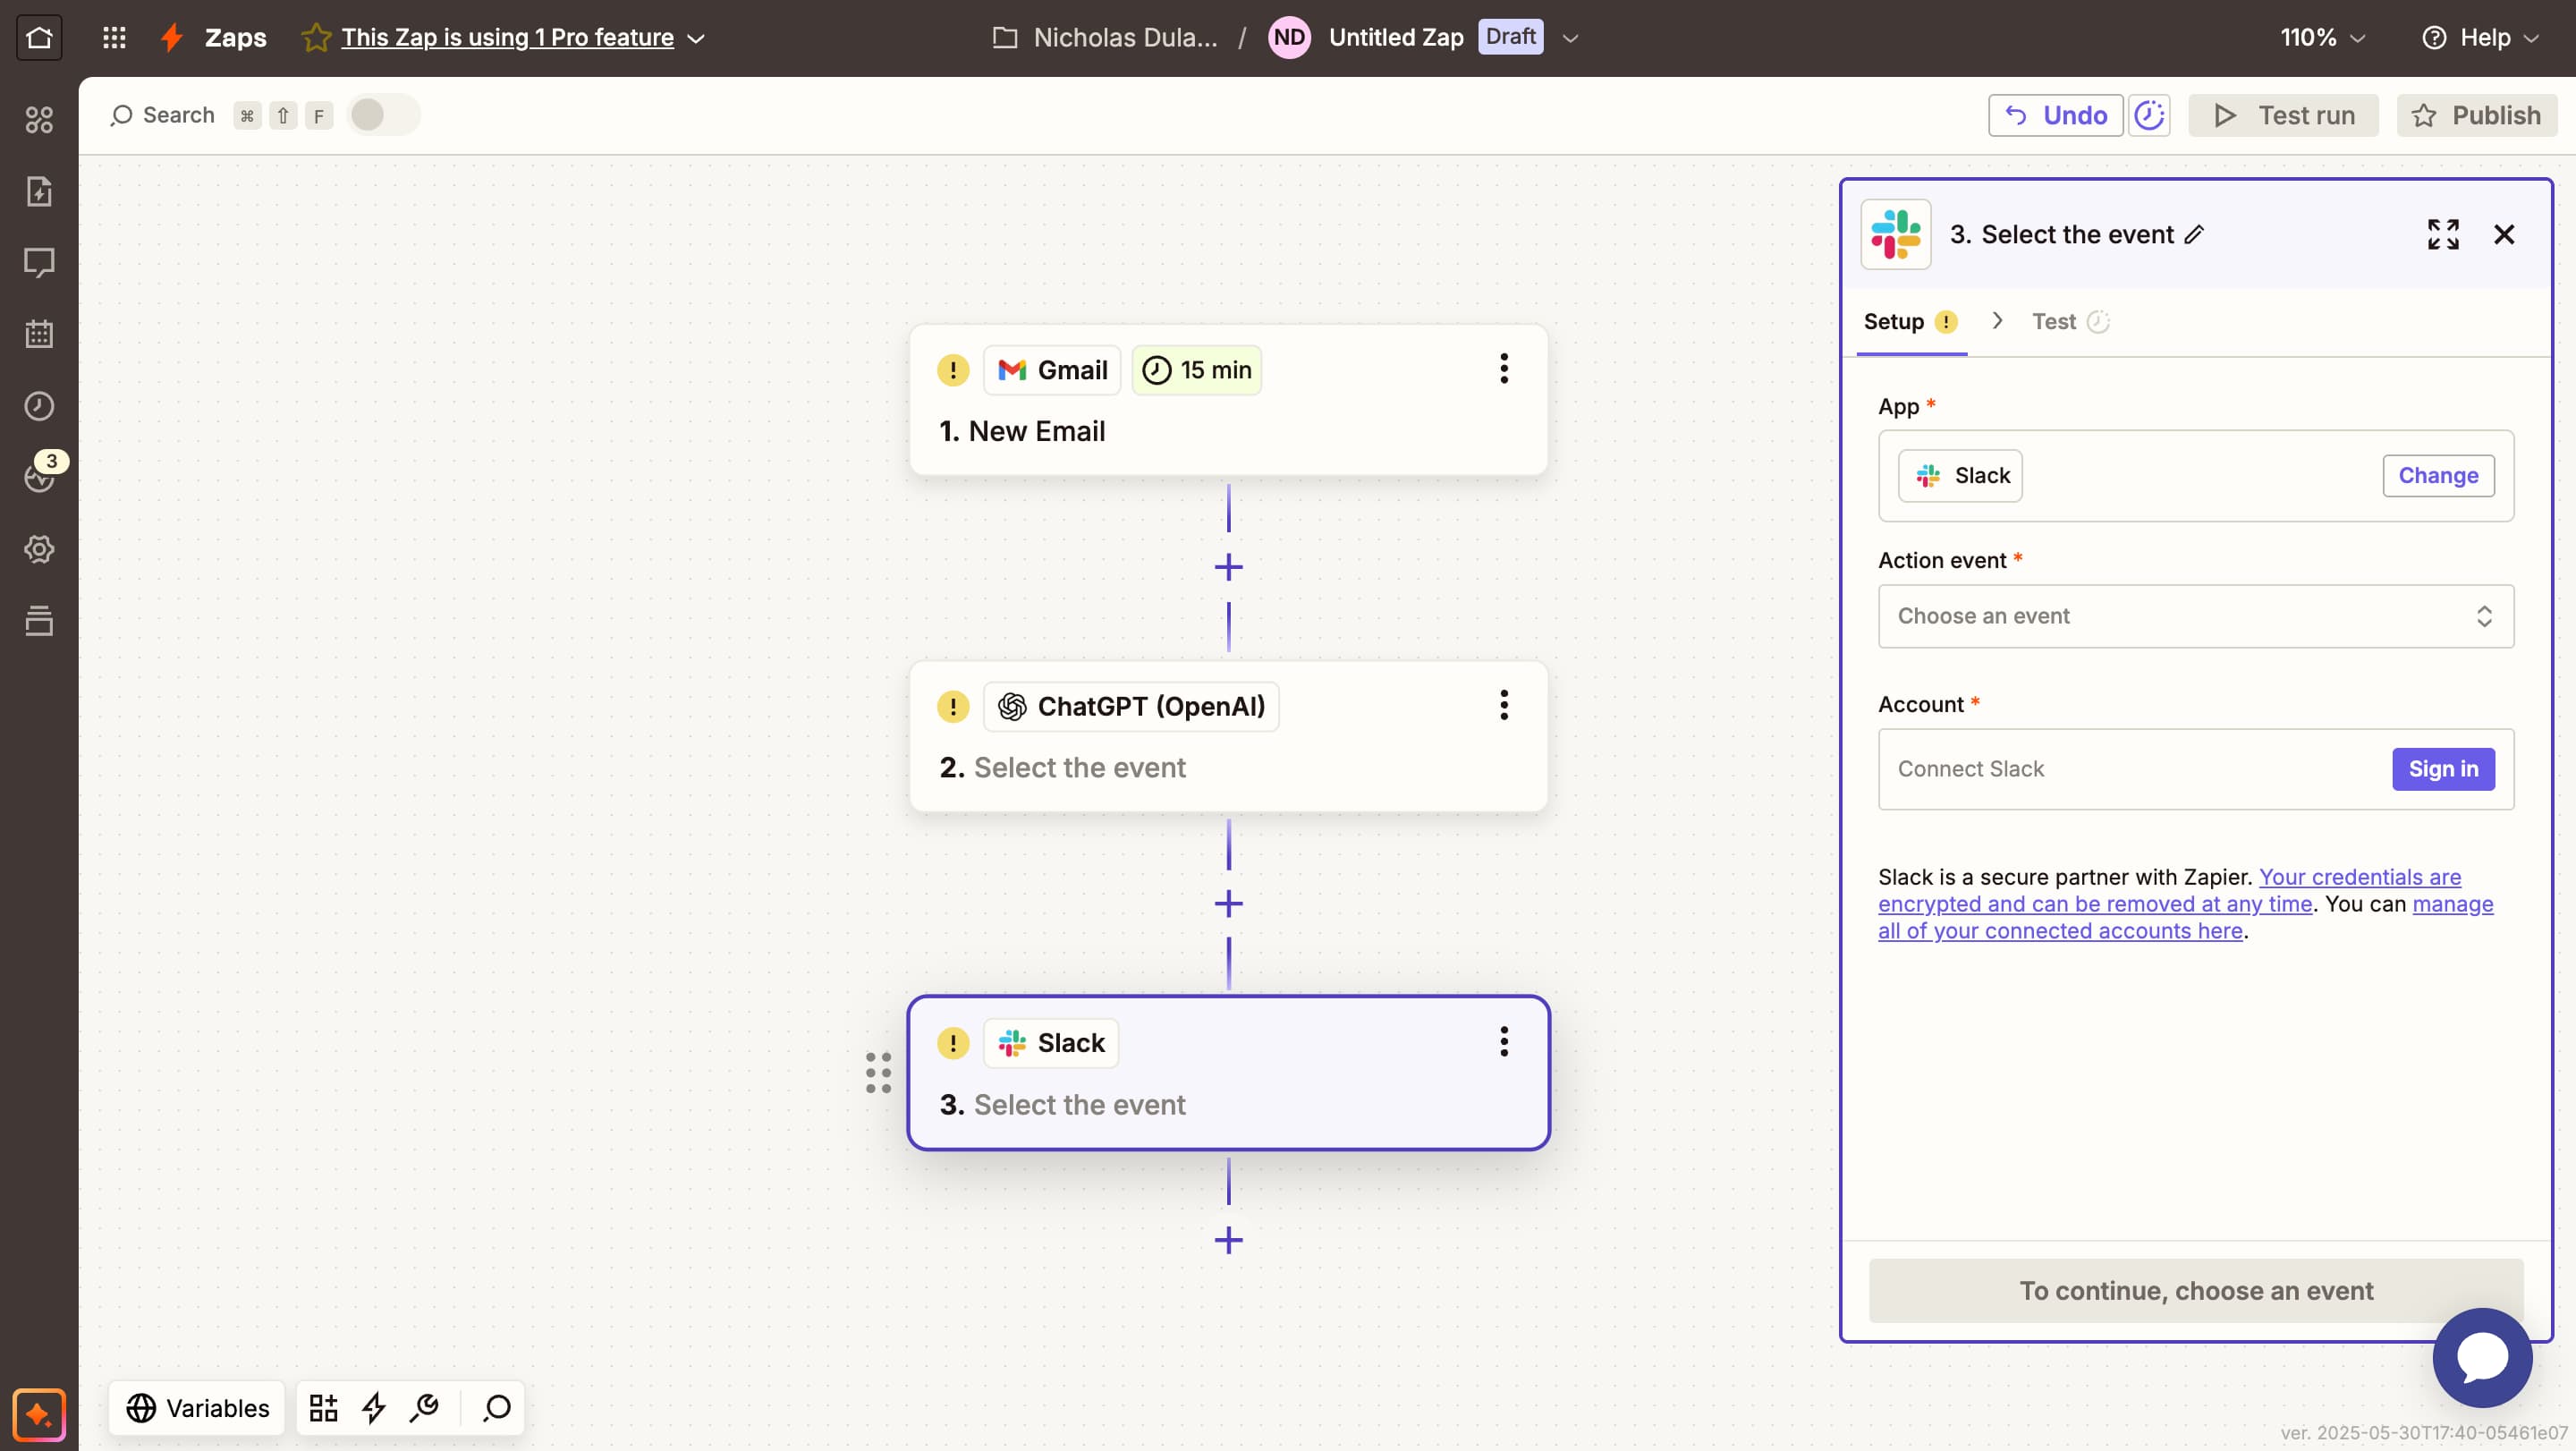Open the AI copilot sparkle icon
This screenshot has width=2576, height=1451.
(x=39, y=1414)
